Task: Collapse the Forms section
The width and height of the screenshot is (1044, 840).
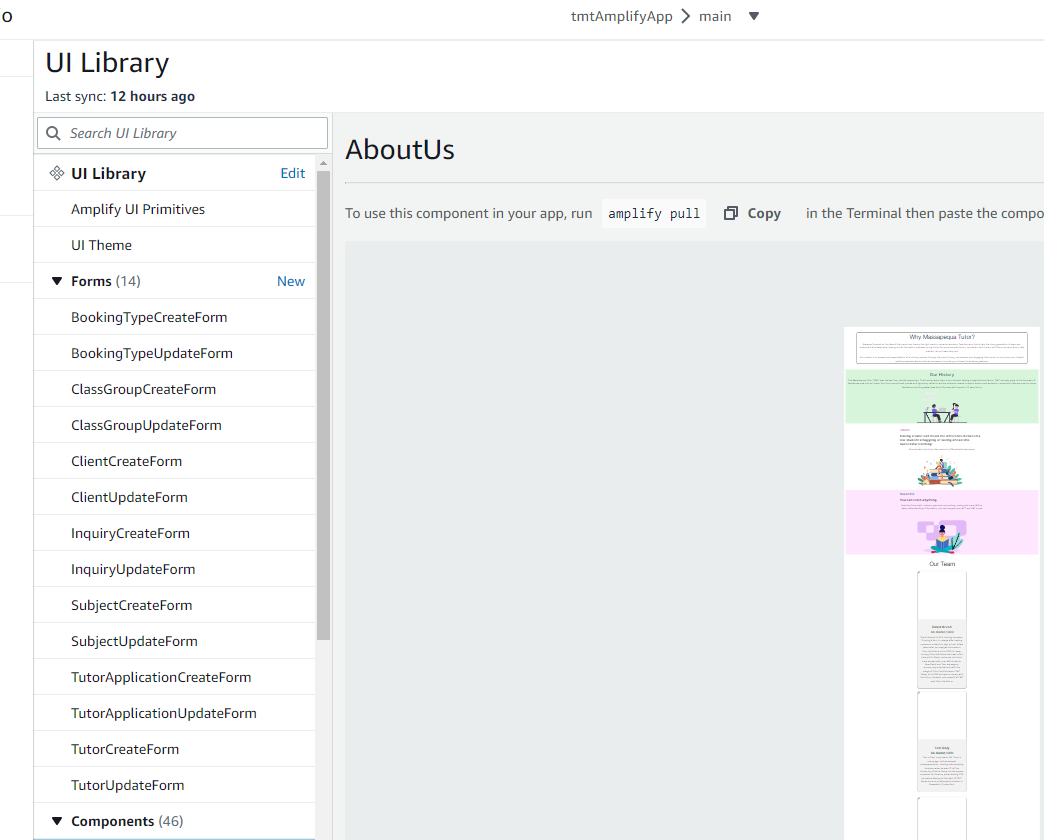Action: (x=57, y=281)
